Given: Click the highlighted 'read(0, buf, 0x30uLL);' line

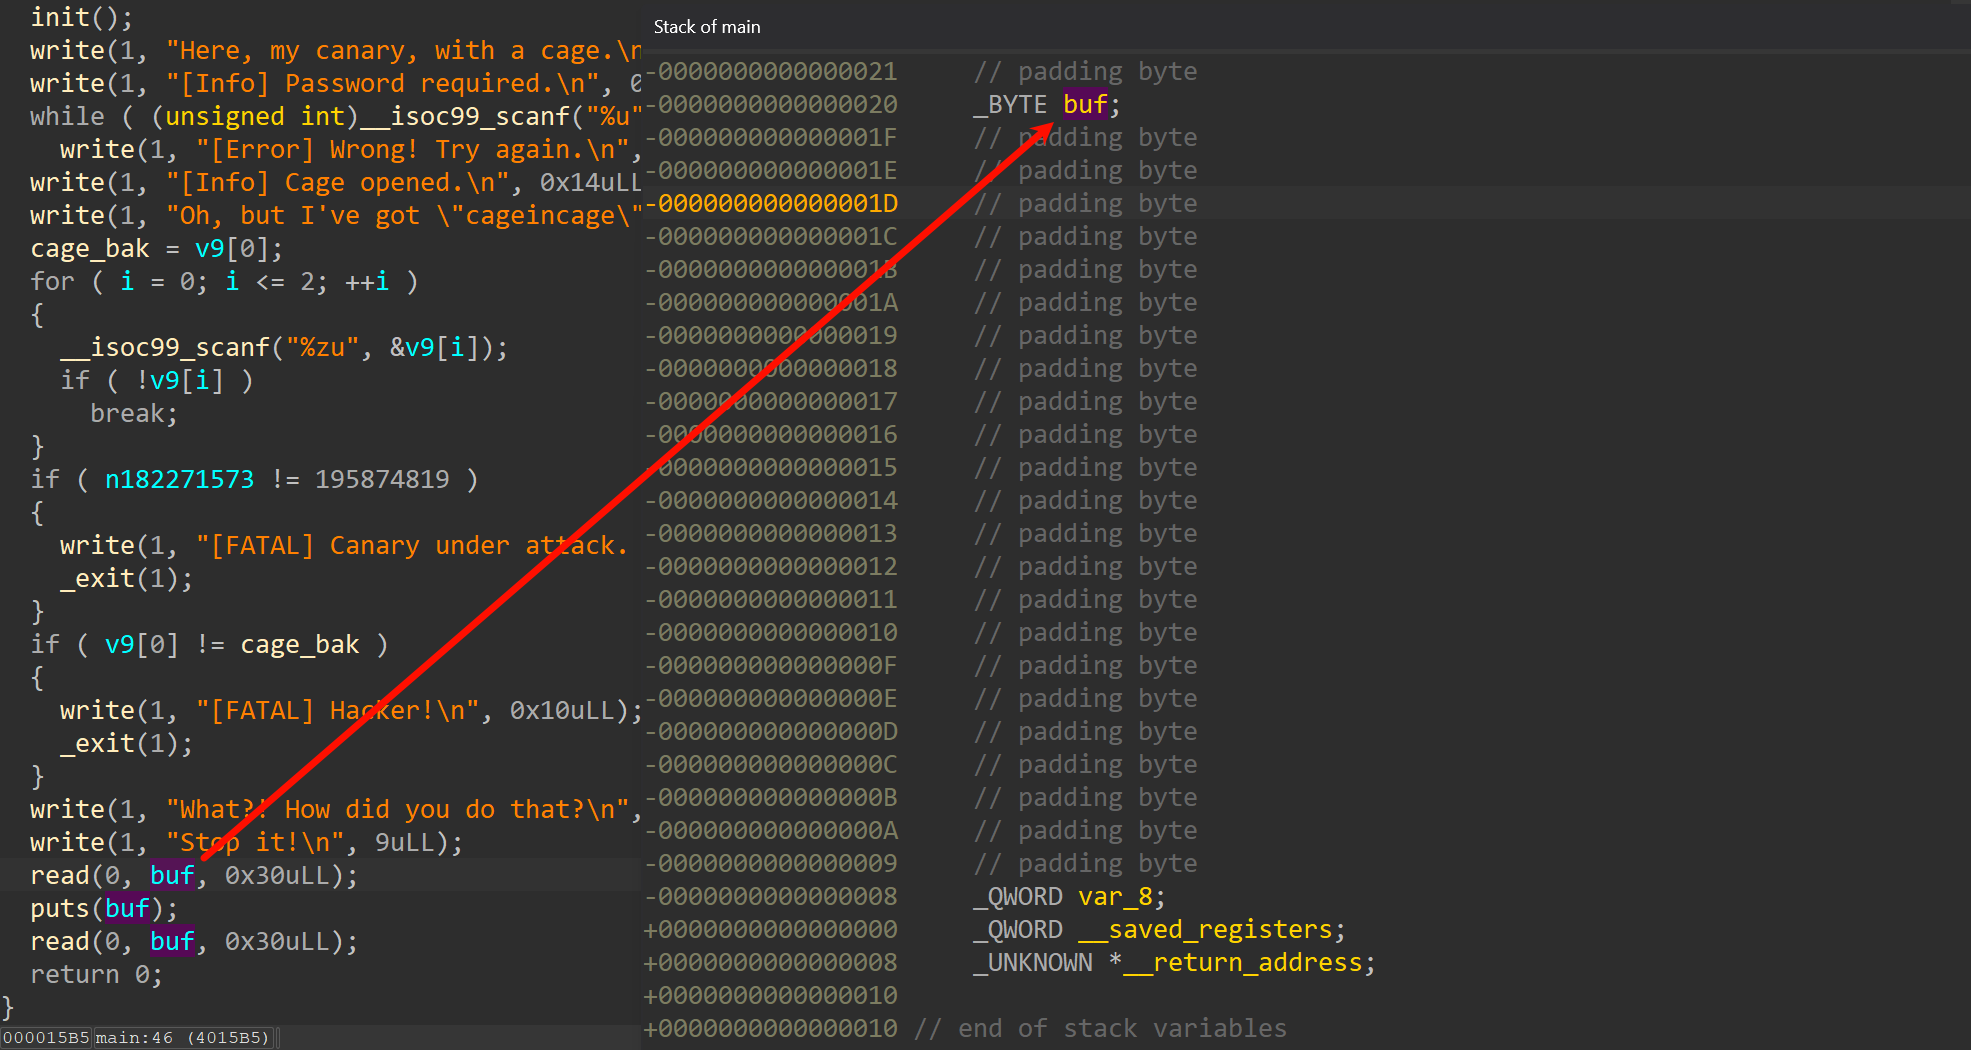Looking at the screenshot, I should (194, 875).
